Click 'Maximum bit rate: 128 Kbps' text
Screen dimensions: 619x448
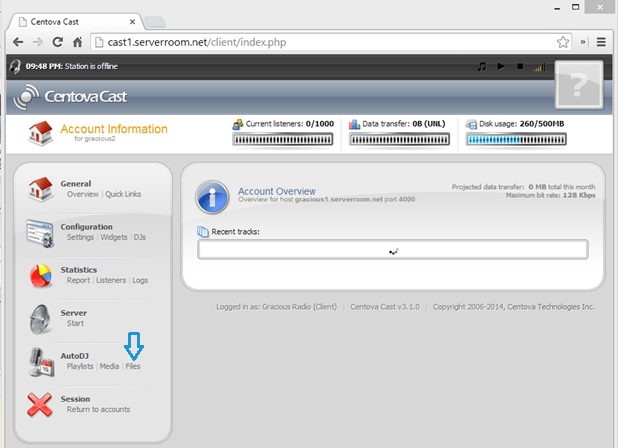(x=550, y=195)
